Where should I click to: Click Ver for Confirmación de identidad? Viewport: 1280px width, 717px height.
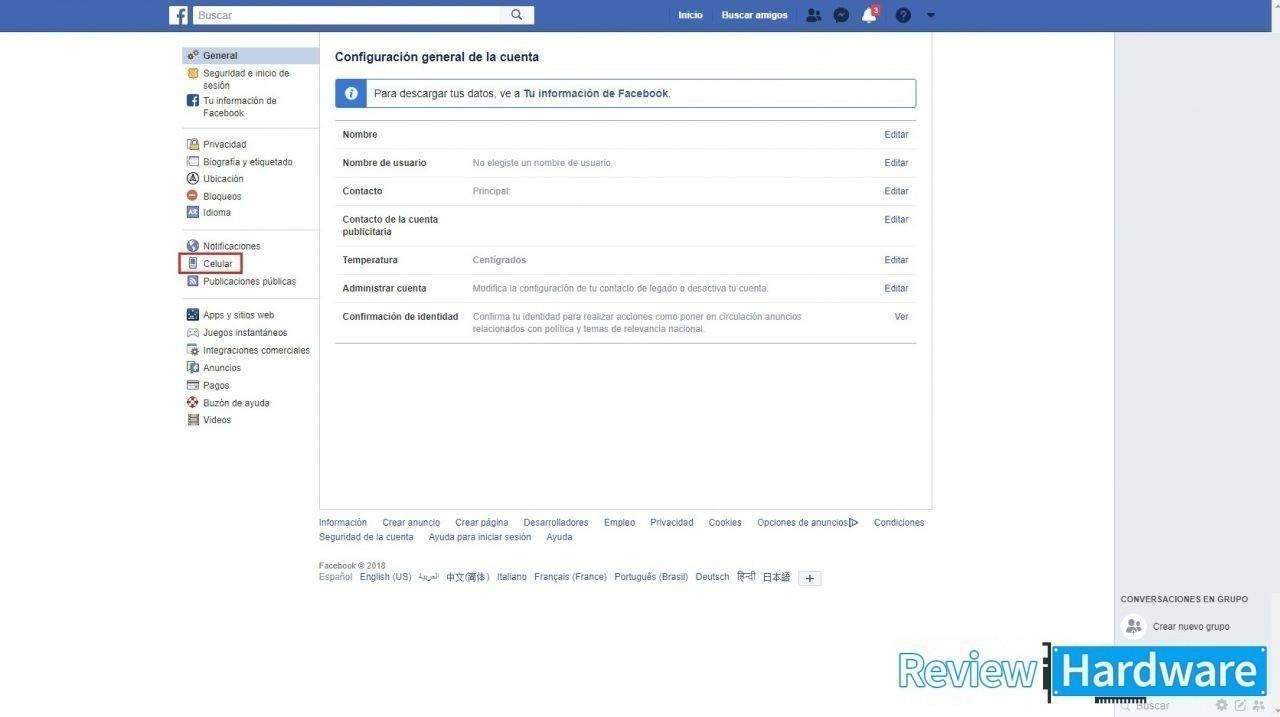click(901, 317)
